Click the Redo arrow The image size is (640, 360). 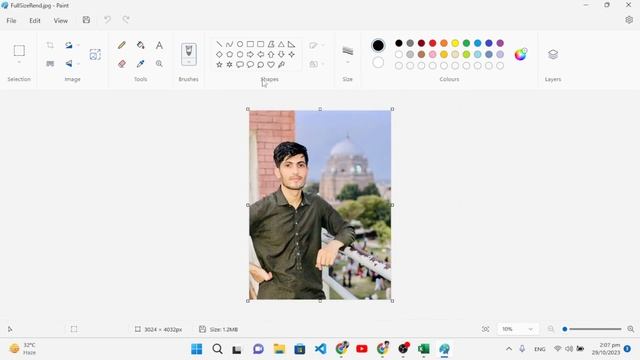tap(126, 20)
